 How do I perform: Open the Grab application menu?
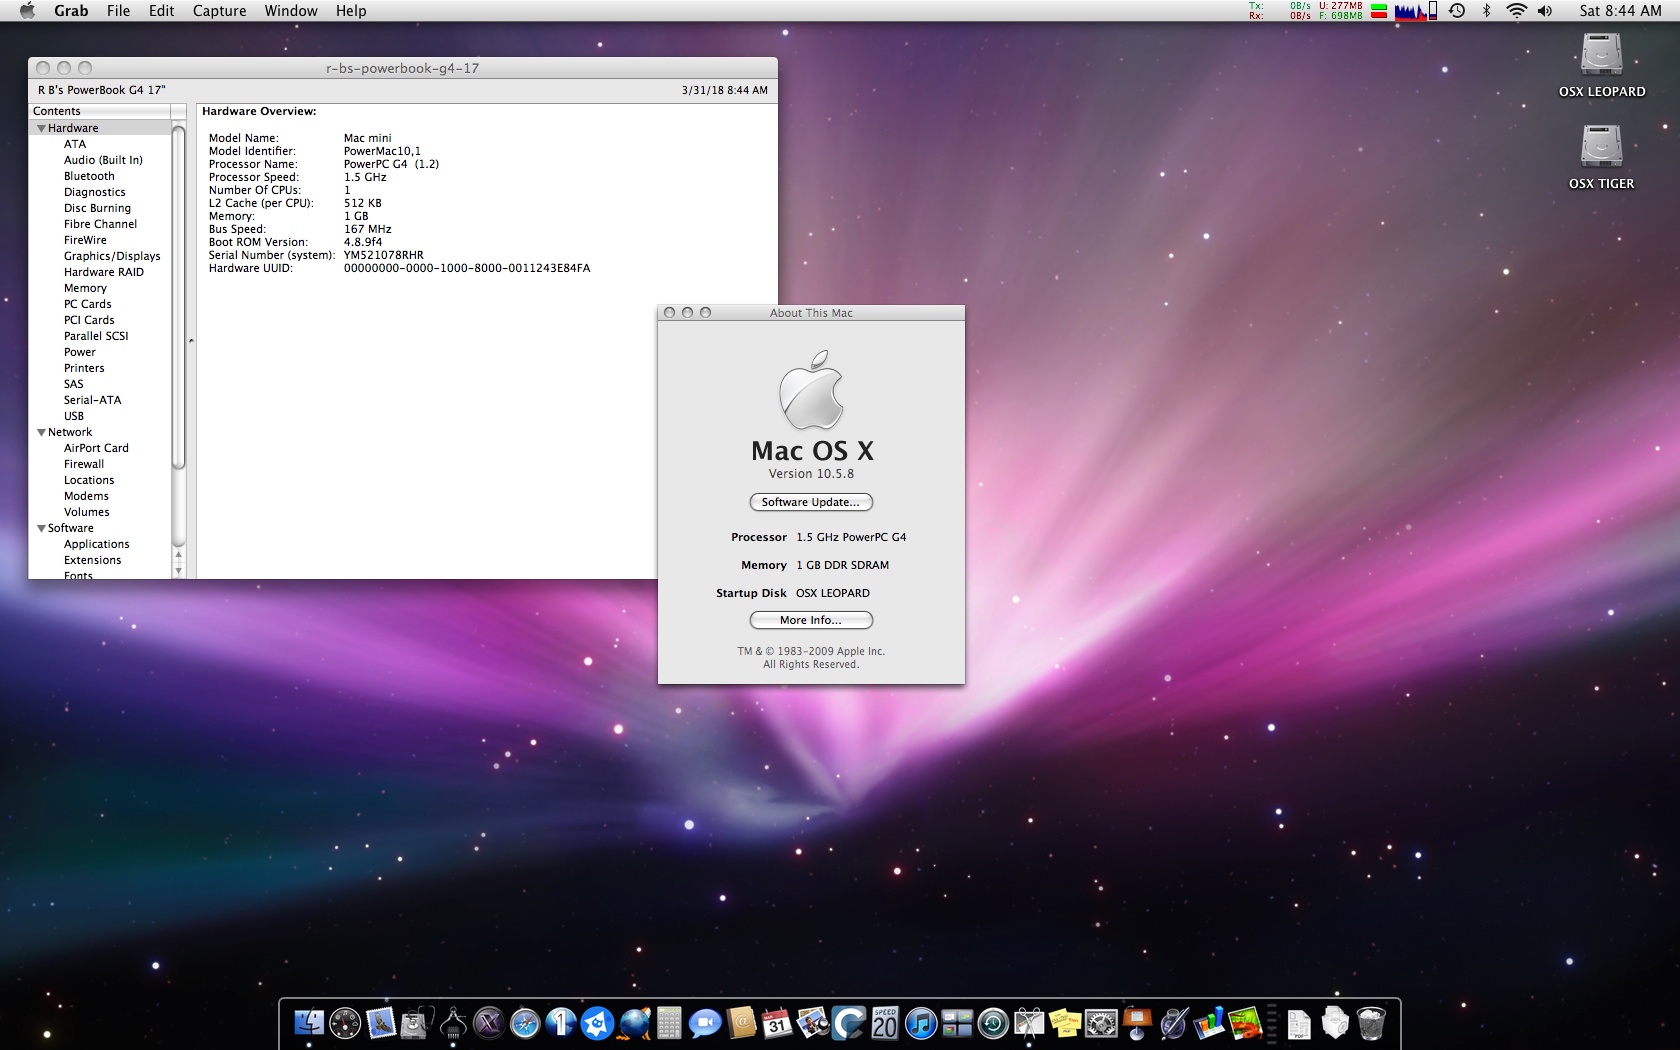(x=71, y=11)
